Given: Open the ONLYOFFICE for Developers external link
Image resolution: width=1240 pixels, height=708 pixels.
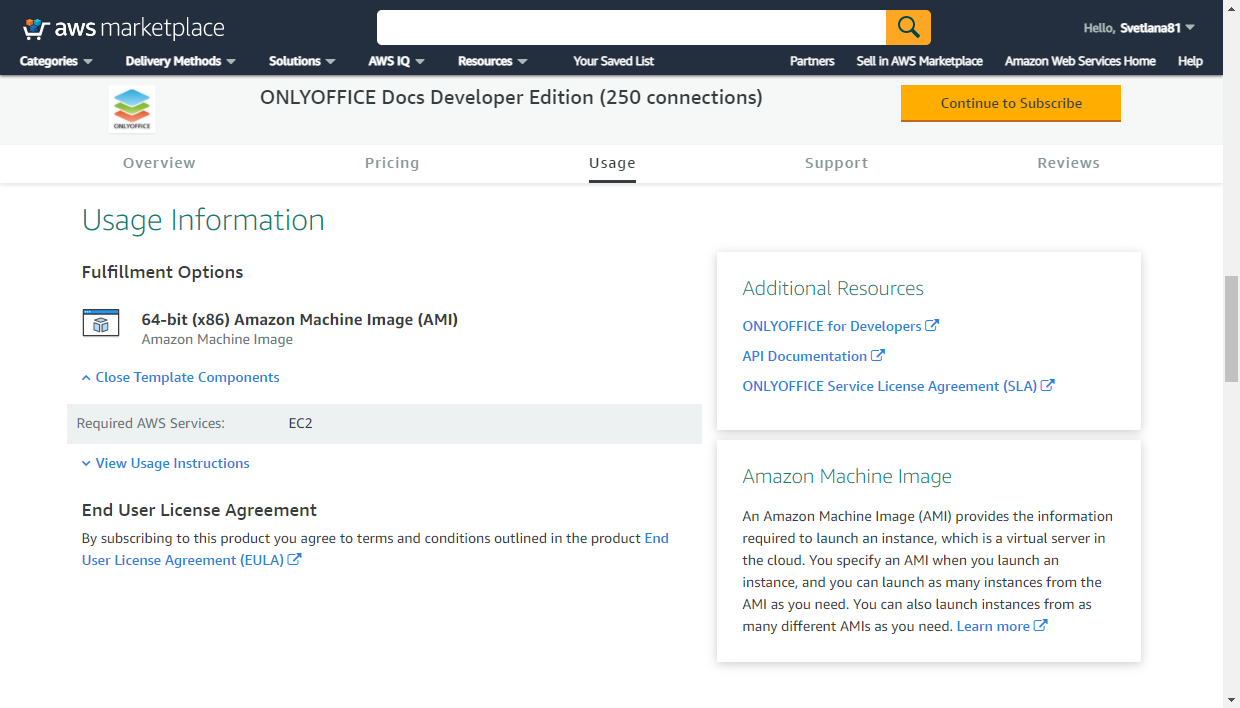Looking at the screenshot, I should (x=839, y=326).
